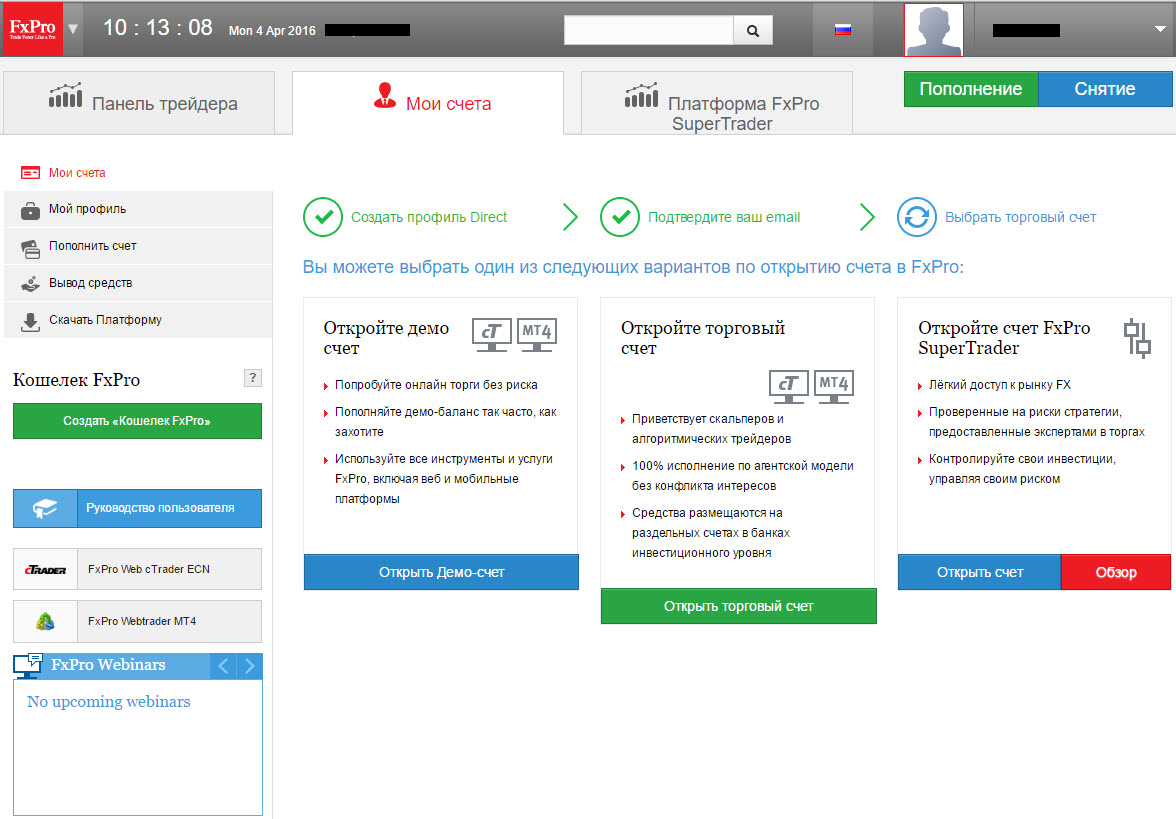Open Руководство пользователя guide button

[x=137, y=508]
